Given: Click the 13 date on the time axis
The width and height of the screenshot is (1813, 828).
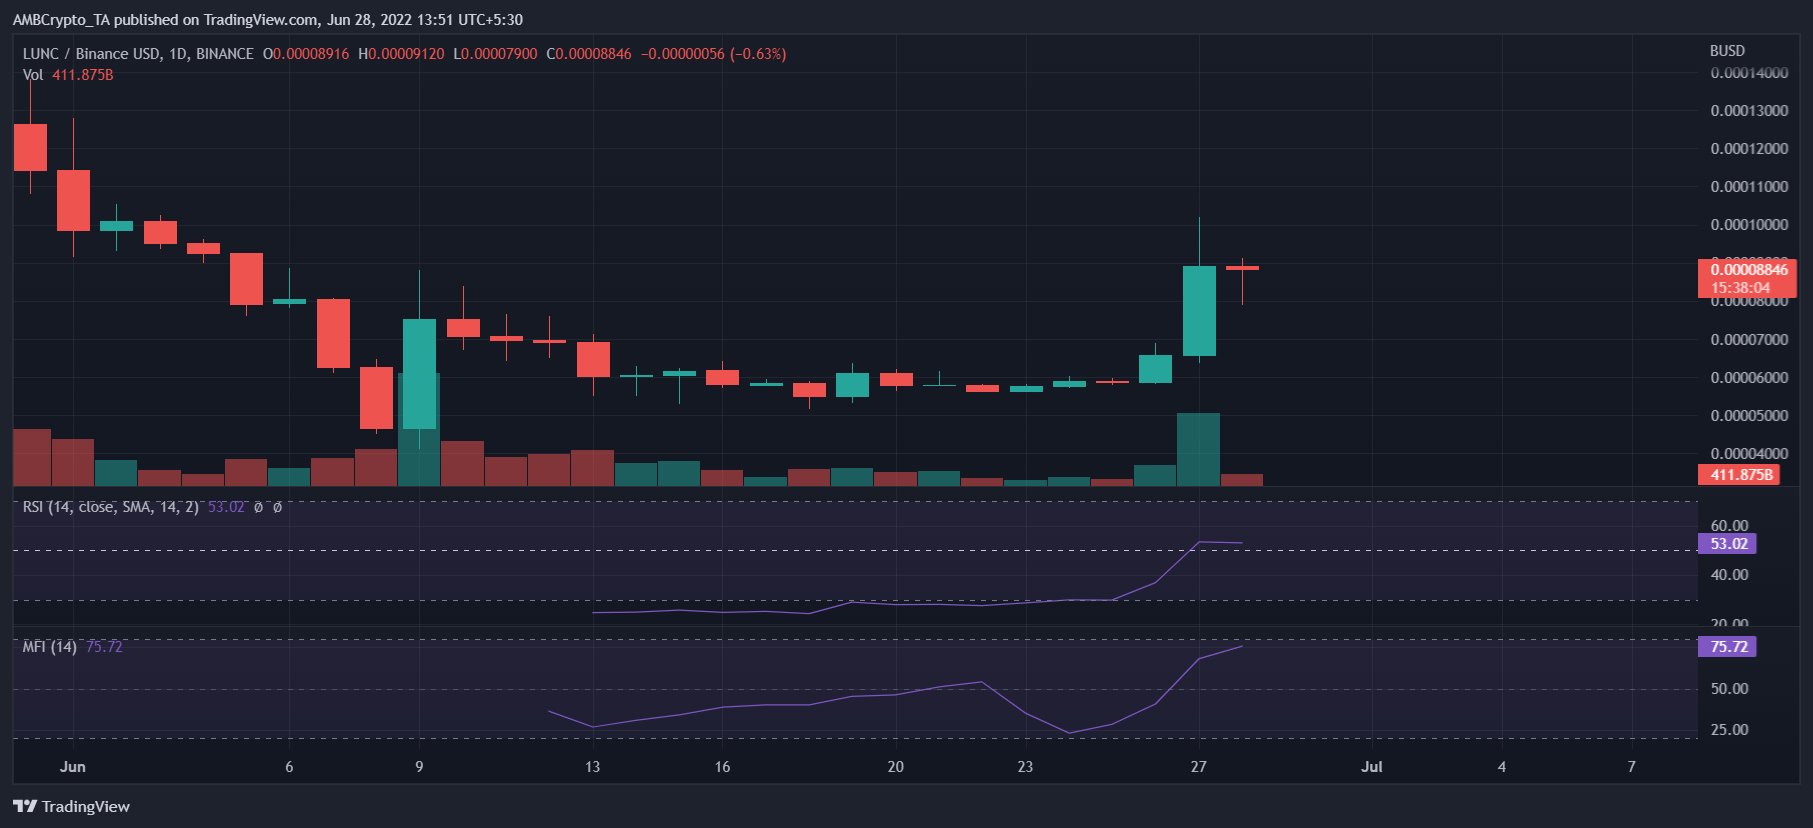Looking at the screenshot, I should (x=593, y=767).
